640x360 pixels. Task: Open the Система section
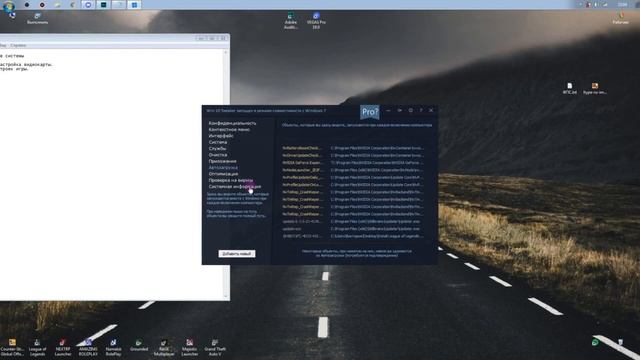coord(218,142)
